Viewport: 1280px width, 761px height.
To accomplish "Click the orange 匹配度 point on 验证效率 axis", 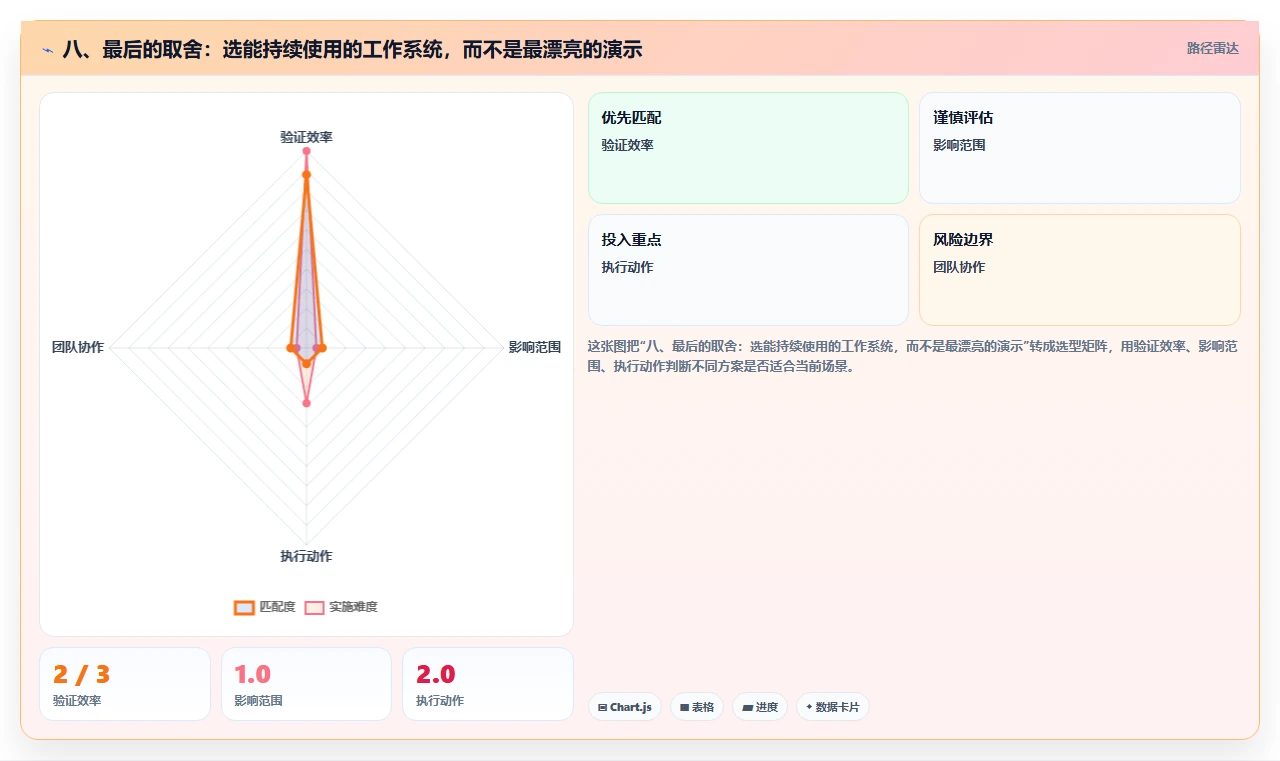I will 306,174.
